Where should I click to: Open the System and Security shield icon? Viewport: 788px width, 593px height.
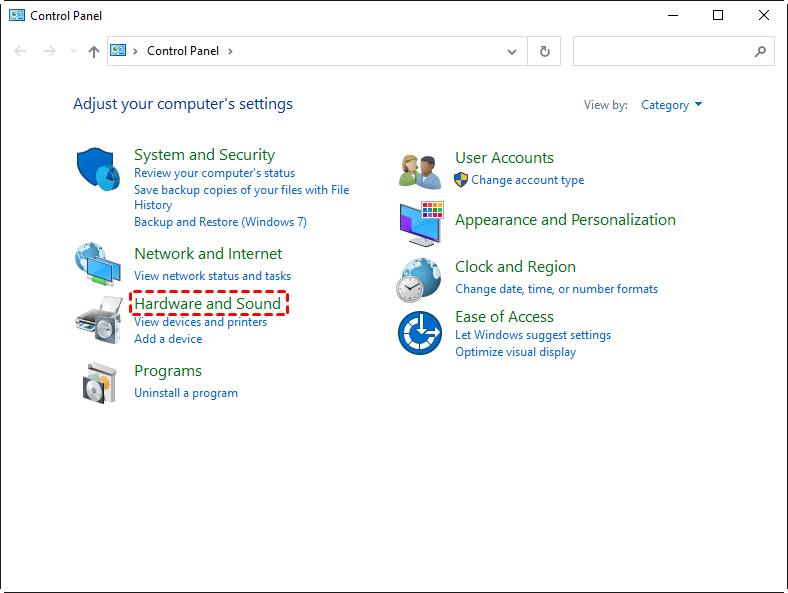coord(98,169)
